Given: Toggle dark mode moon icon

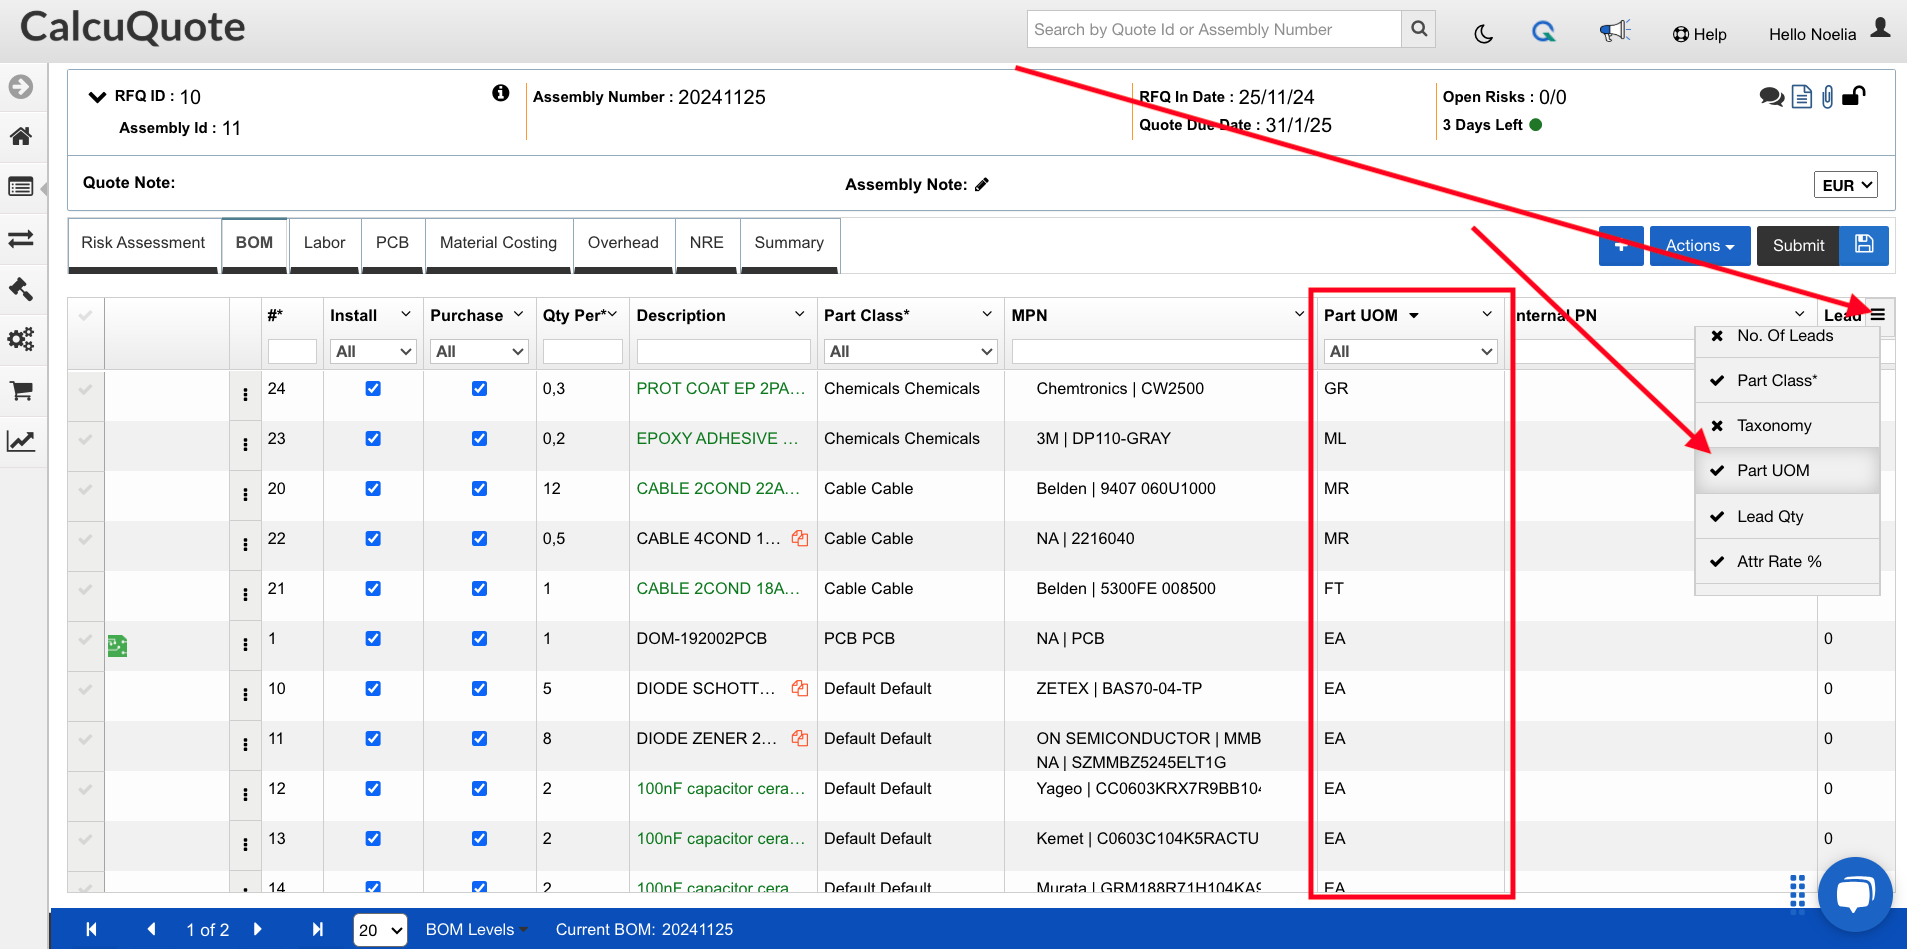Looking at the screenshot, I should click(x=1484, y=34).
